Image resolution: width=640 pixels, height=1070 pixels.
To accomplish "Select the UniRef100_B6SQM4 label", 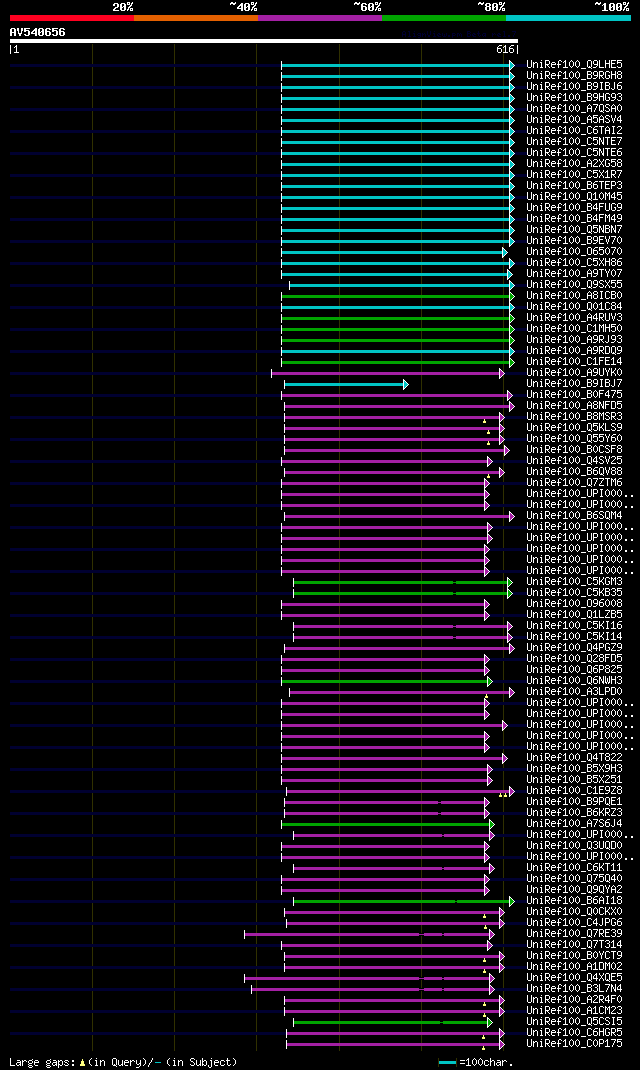I will pyautogui.click(x=574, y=515).
